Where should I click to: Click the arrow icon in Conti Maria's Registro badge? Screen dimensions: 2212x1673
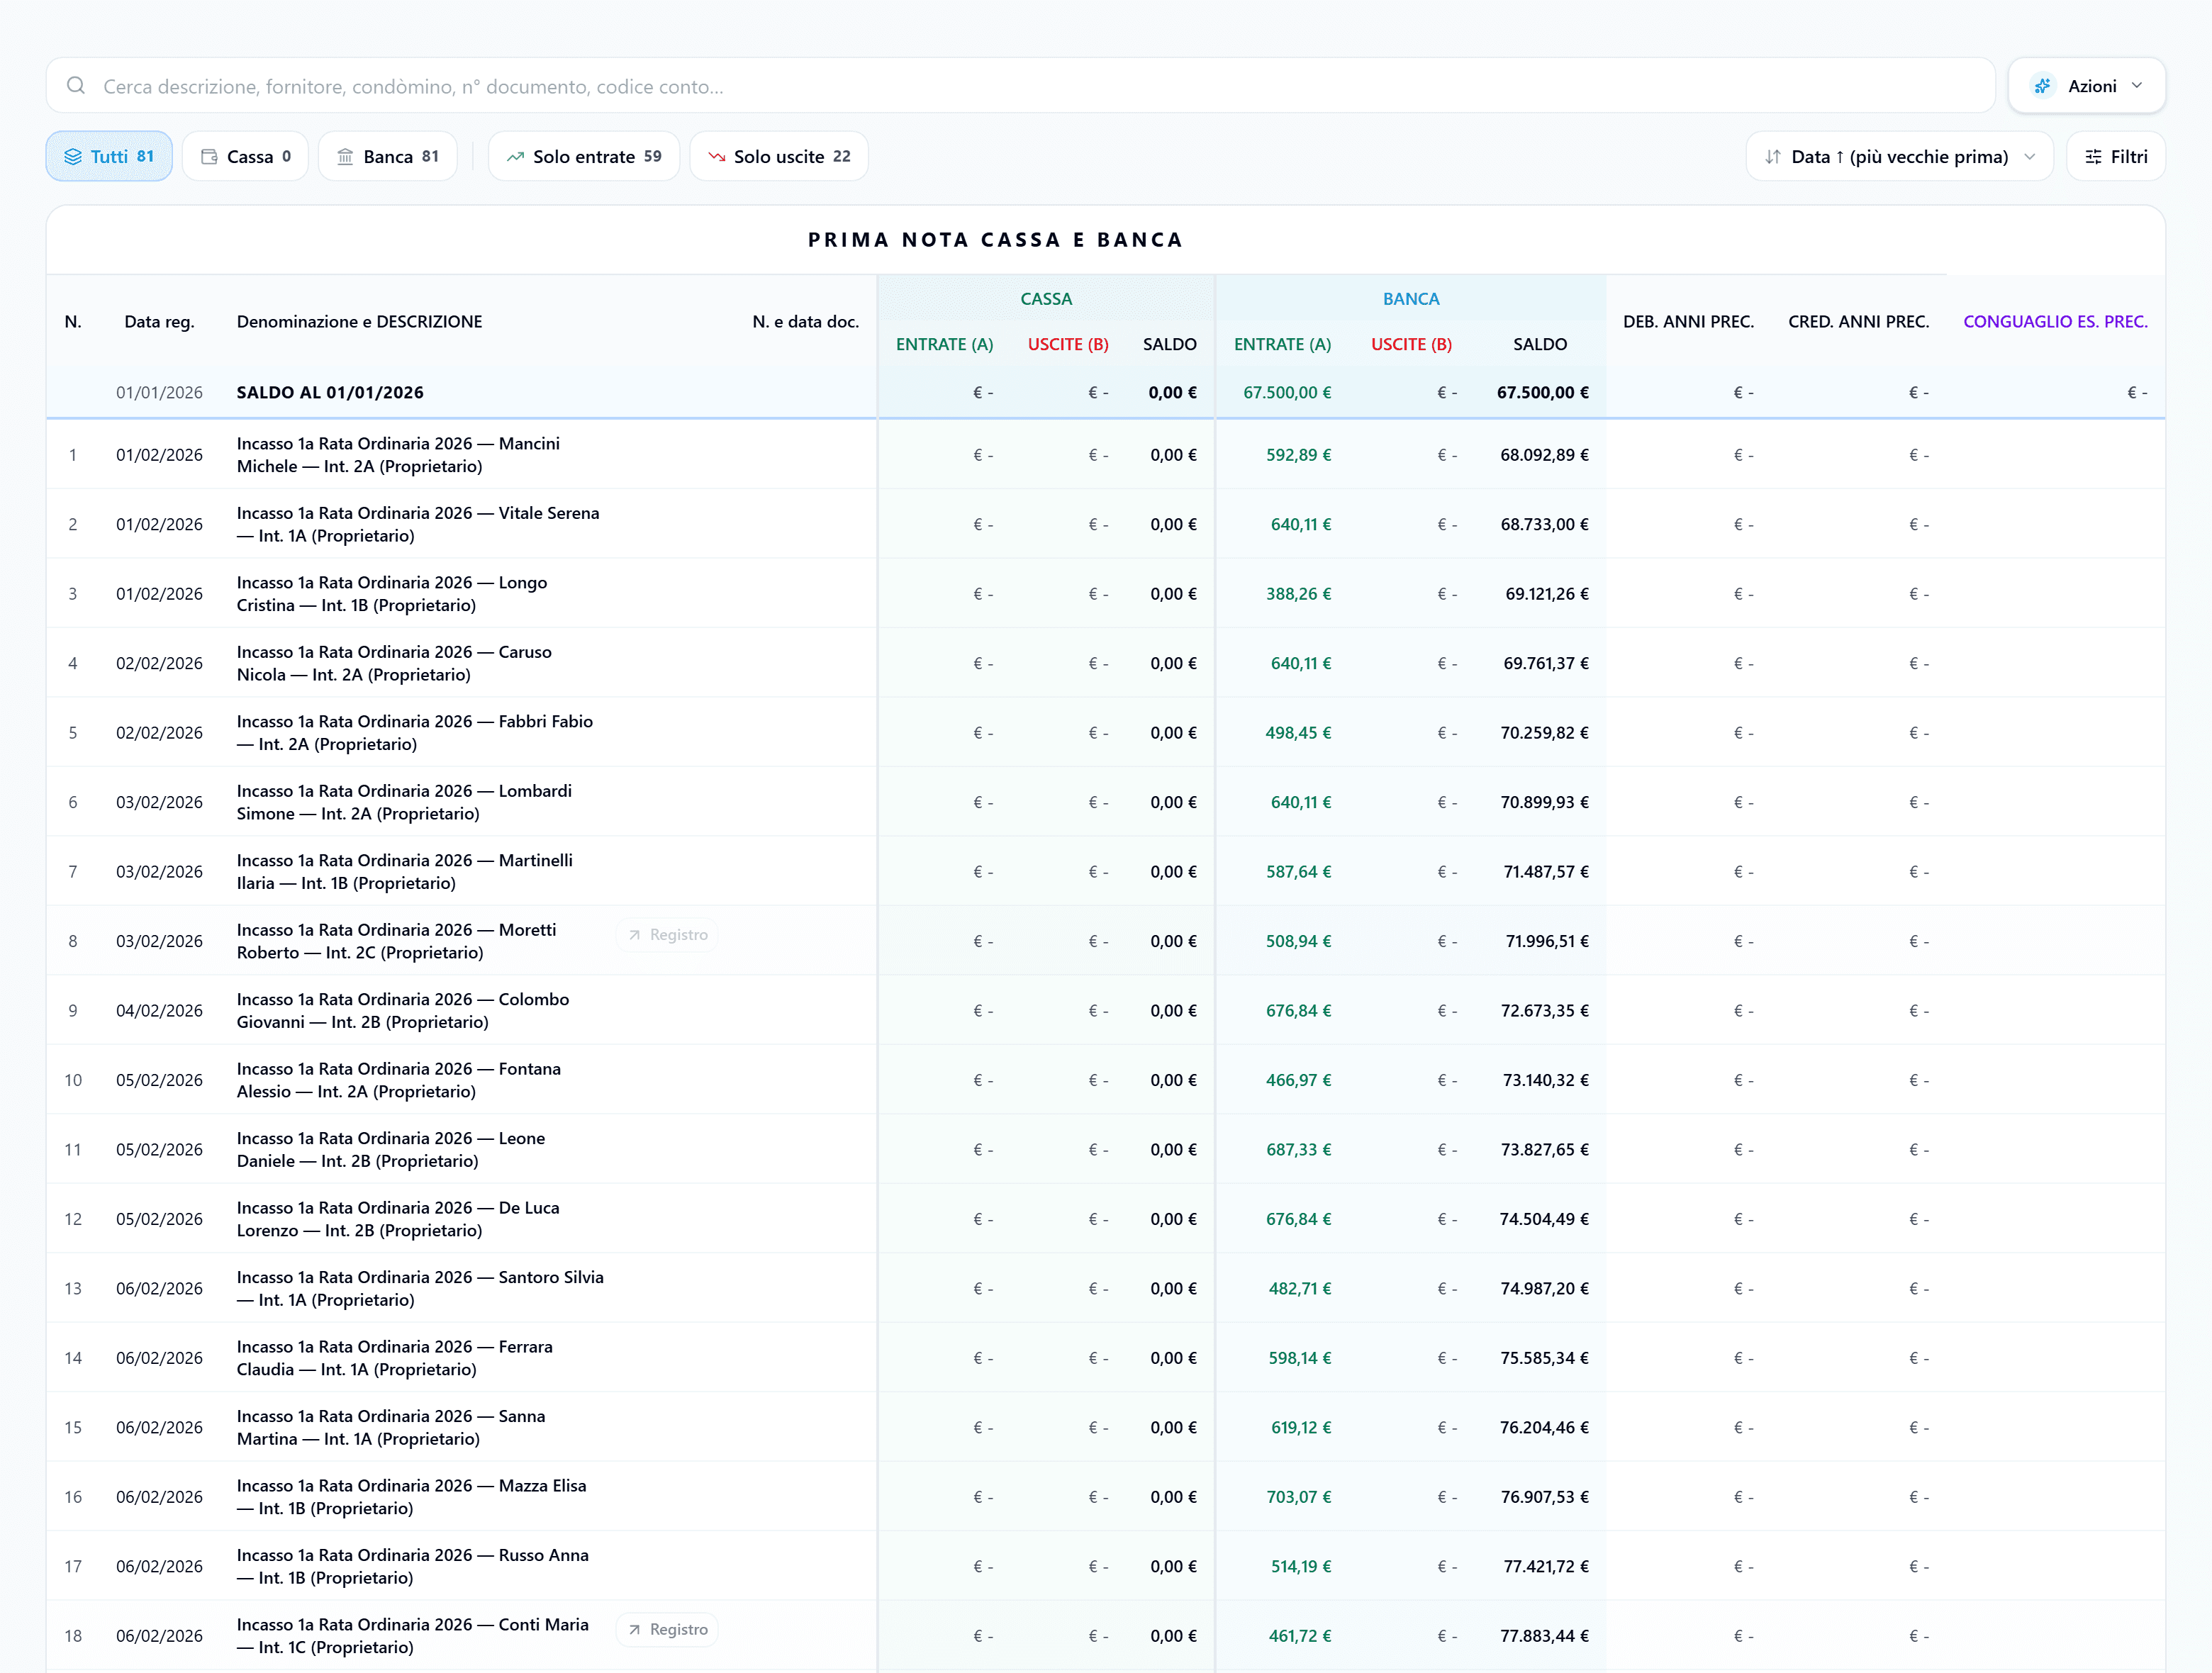(x=634, y=1630)
